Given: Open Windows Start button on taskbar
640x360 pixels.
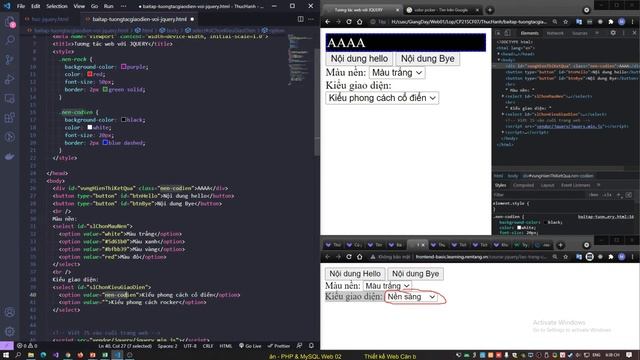Looking at the screenshot, I should (x=6, y=355).
